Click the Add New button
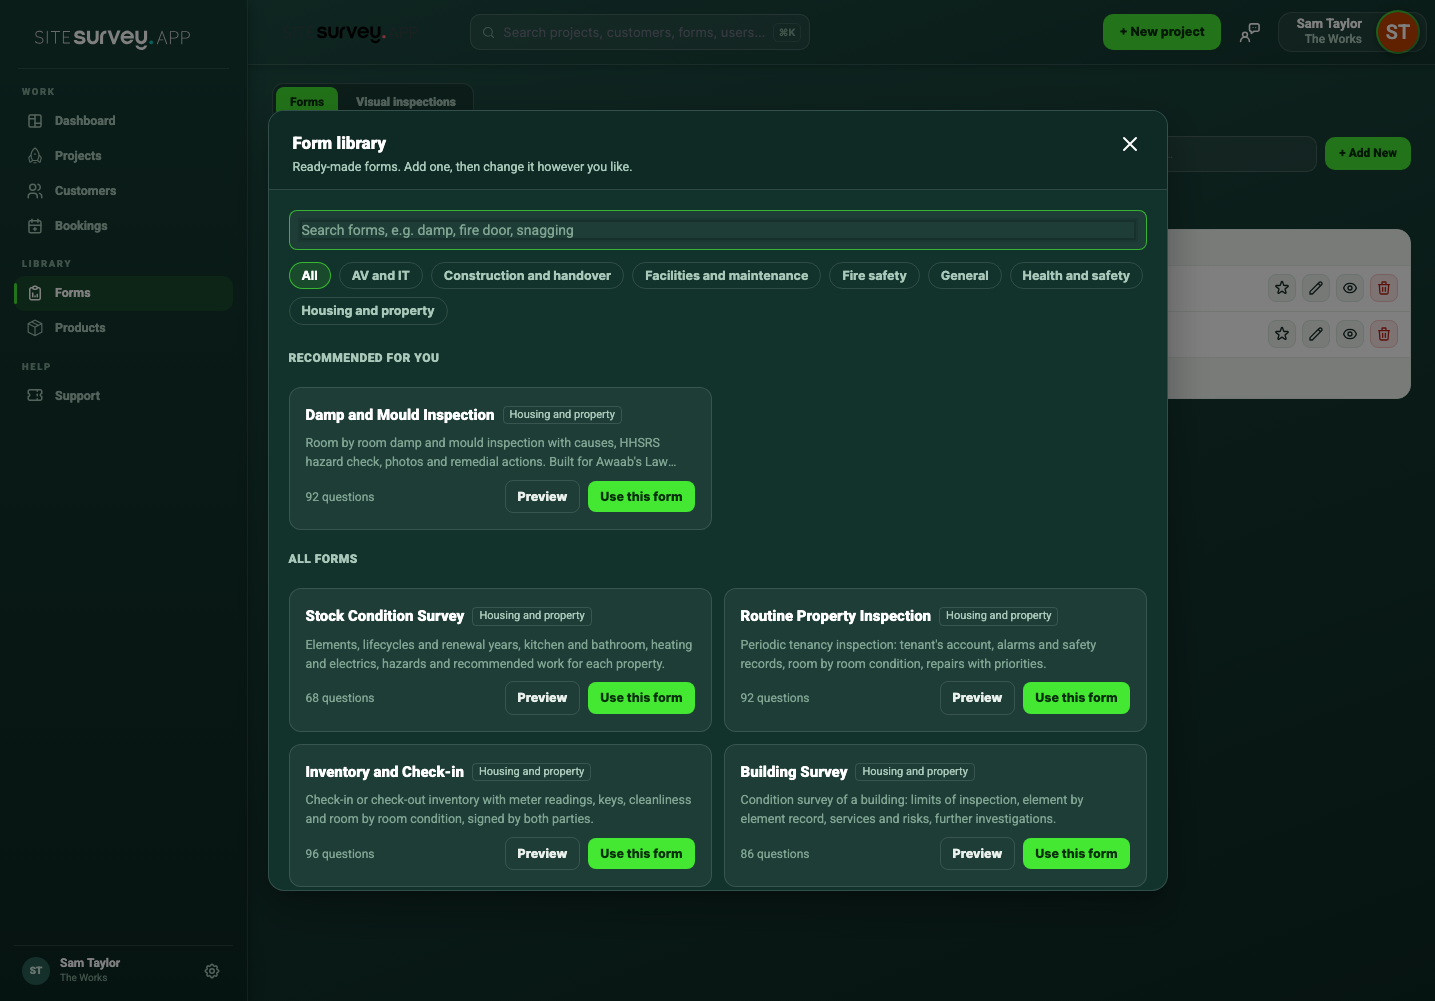The height and width of the screenshot is (1001, 1435). [x=1368, y=153]
